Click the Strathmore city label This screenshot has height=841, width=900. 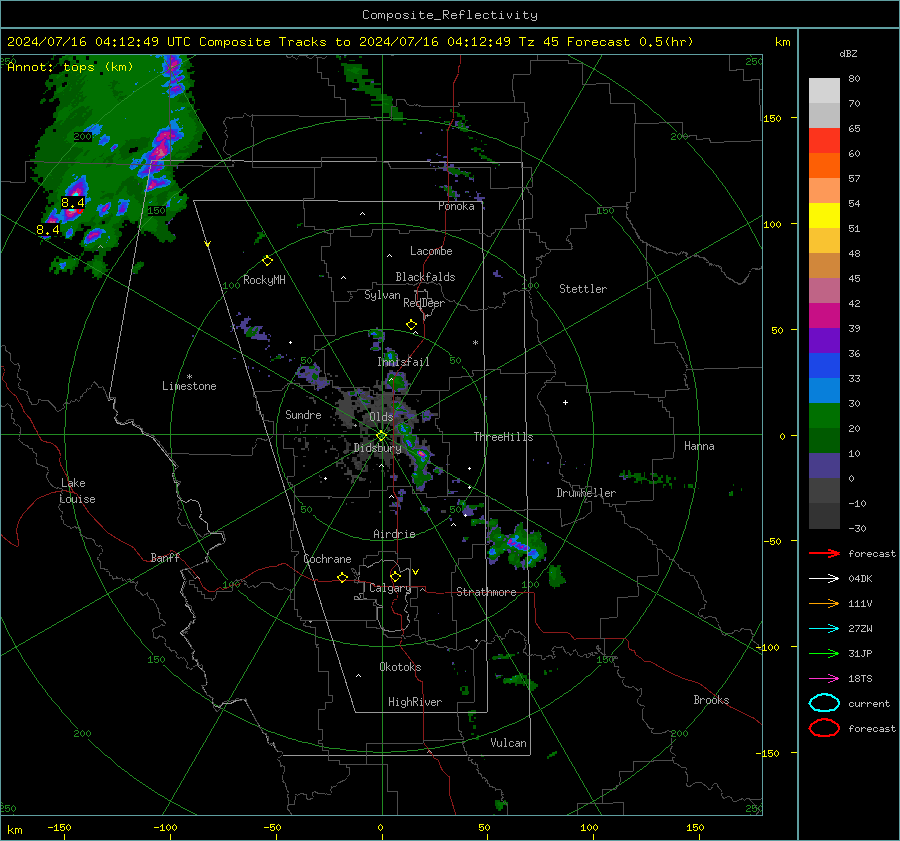pos(486,592)
